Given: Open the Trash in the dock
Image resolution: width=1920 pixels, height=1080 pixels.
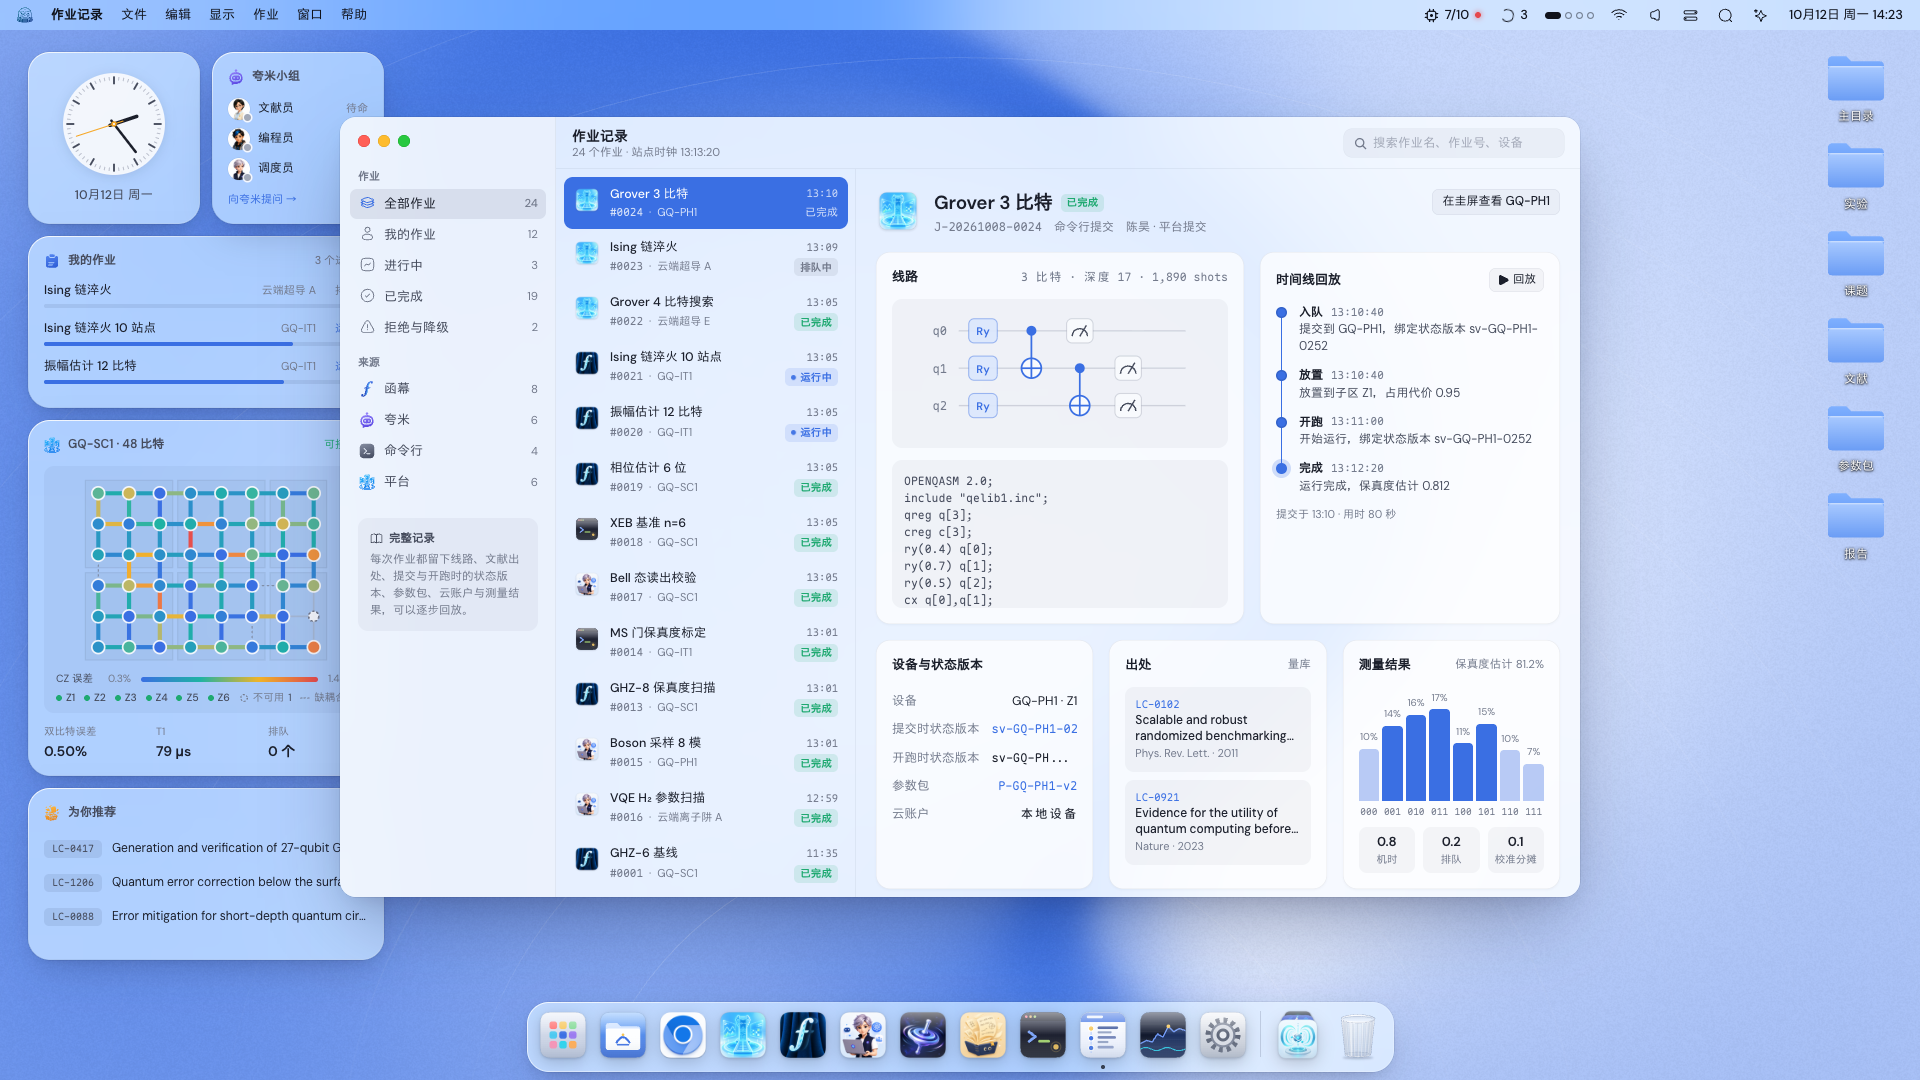Looking at the screenshot, I should click(1357, 1036).
